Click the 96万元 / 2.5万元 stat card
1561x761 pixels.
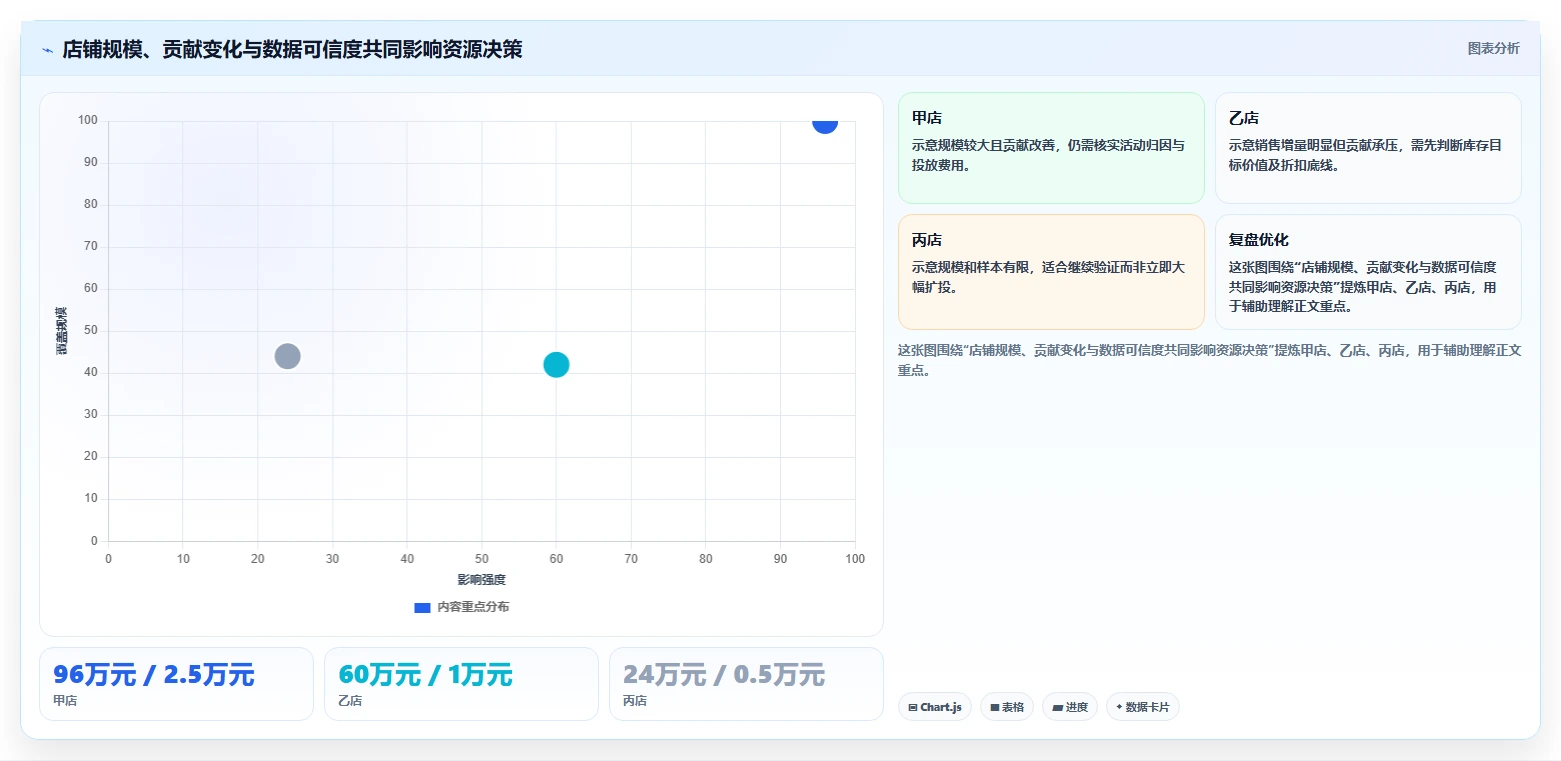click(176, 684)
